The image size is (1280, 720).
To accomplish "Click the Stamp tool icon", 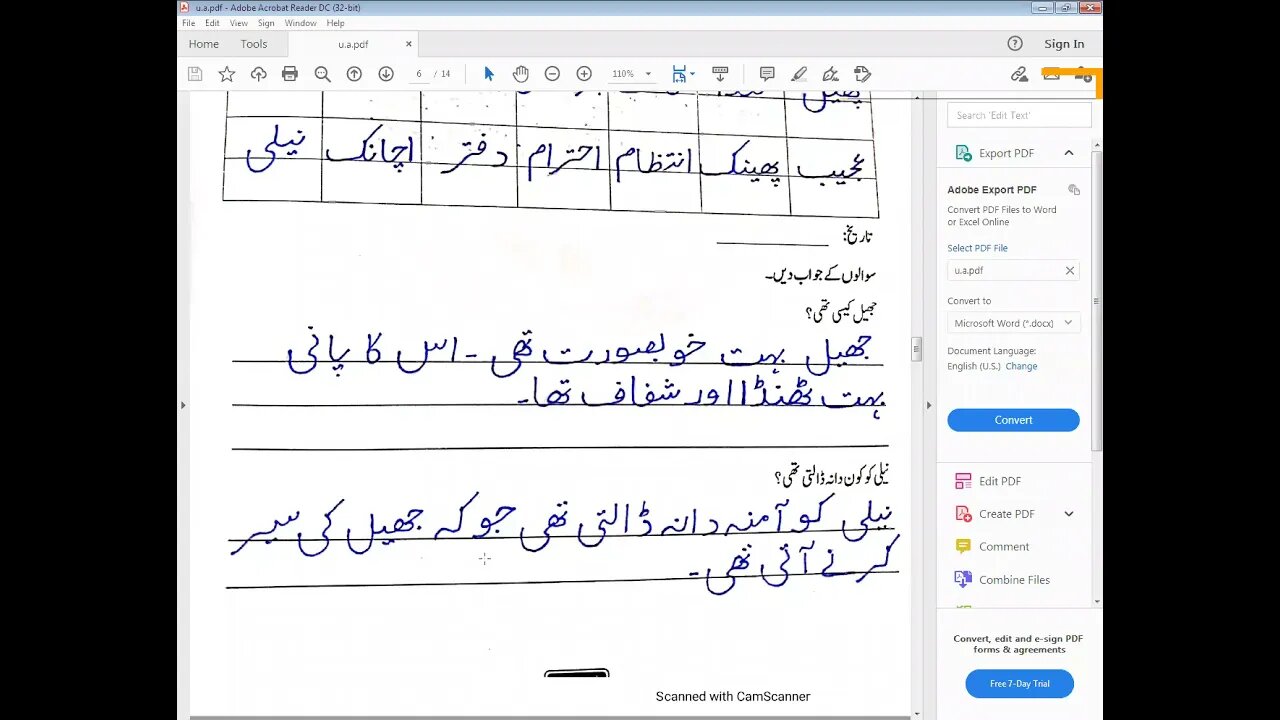I will pyautogui.click(x=862, y=74).
